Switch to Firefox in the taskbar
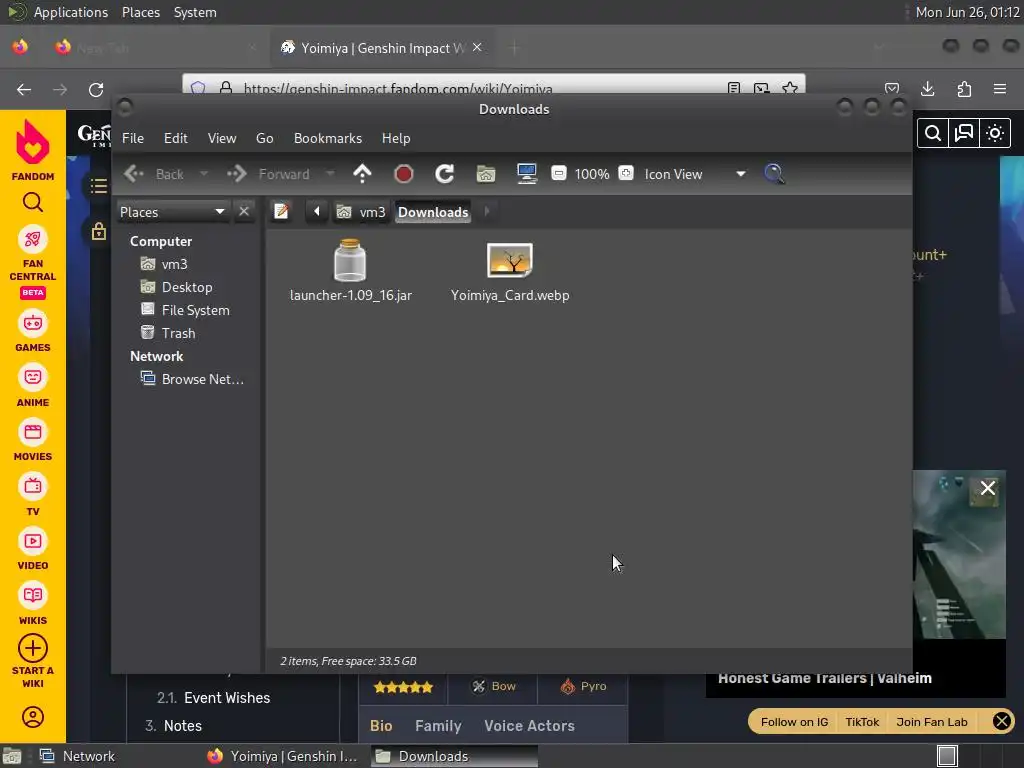This screenshot has height=768, width=1024. tap(282, 756)
